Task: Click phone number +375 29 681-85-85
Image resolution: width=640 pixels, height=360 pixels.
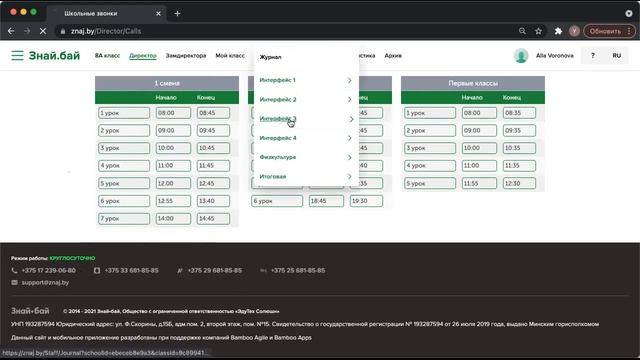Action: coord(215,270)
